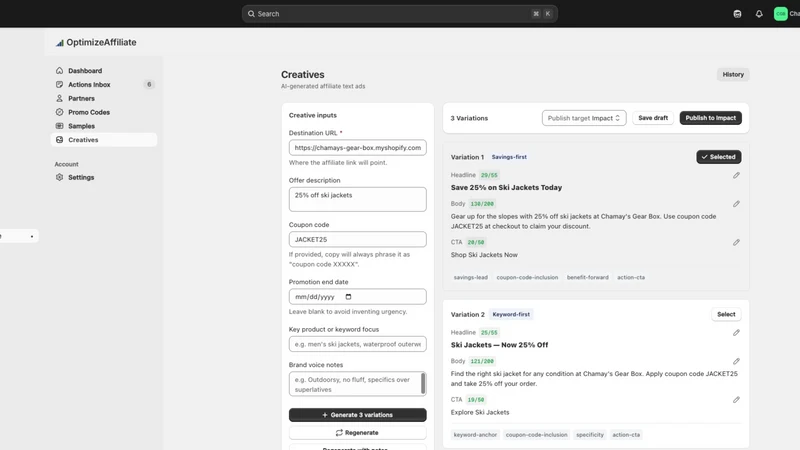Edit Variation 2 headline pencil icon
Viewport: 800px width, 450px height.
point(736,333)
